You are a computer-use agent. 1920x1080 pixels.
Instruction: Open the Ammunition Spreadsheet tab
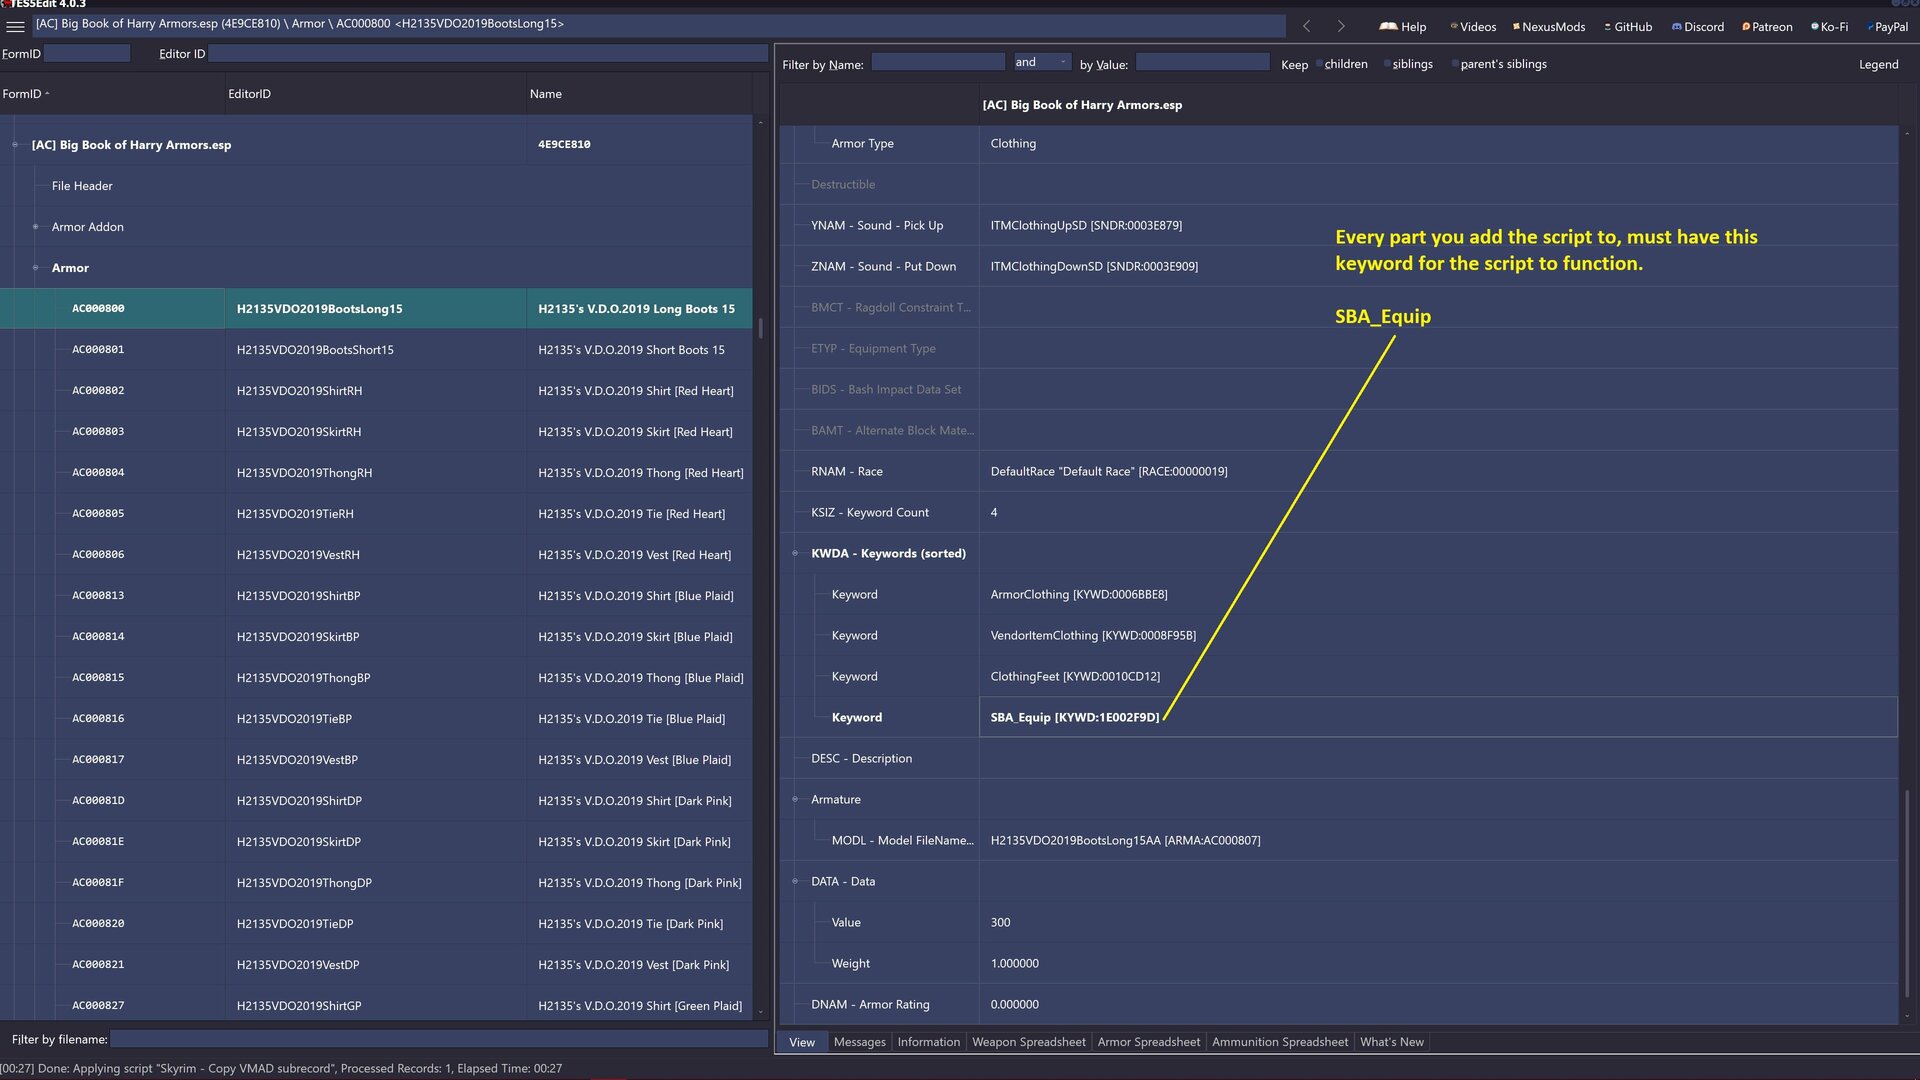pos(1279,1042)
